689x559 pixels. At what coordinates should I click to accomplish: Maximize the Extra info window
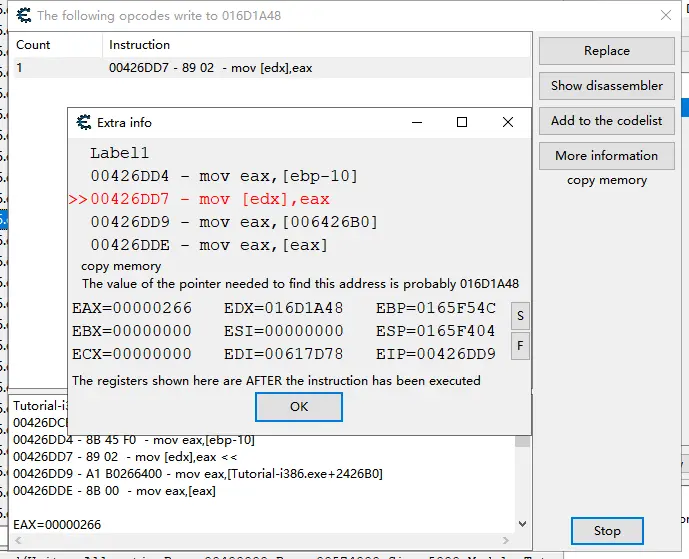tap(462, 122)
